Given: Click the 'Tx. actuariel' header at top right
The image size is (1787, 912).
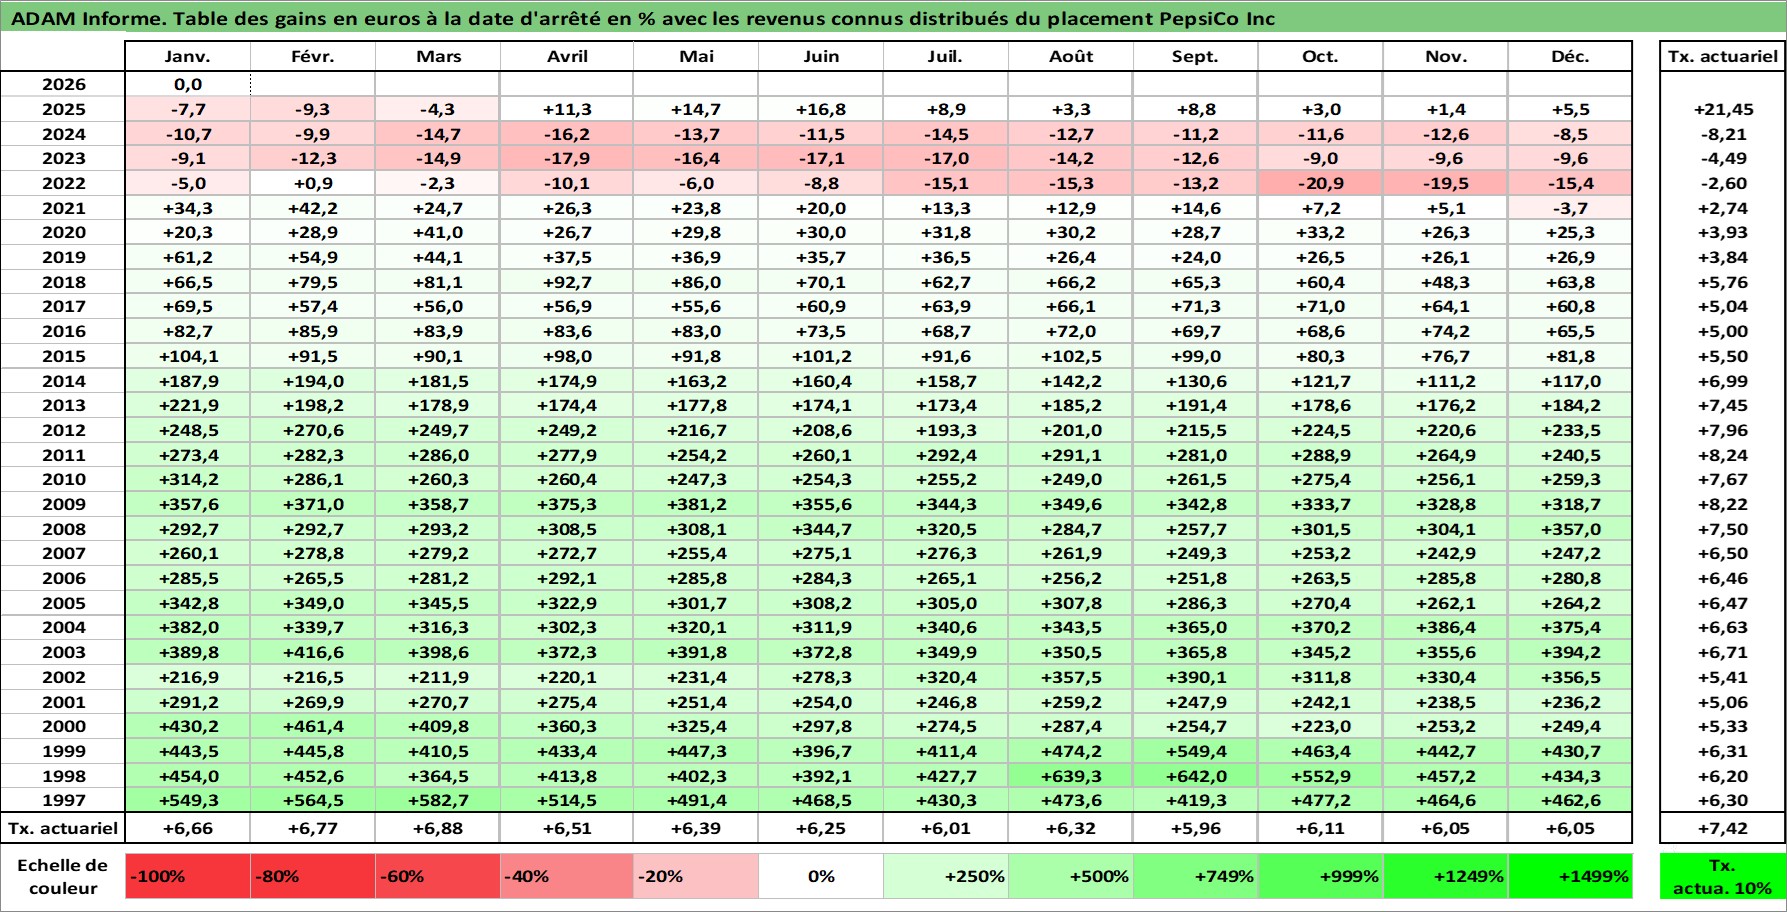Looking at the screenshot, I should coord(1722,56).
